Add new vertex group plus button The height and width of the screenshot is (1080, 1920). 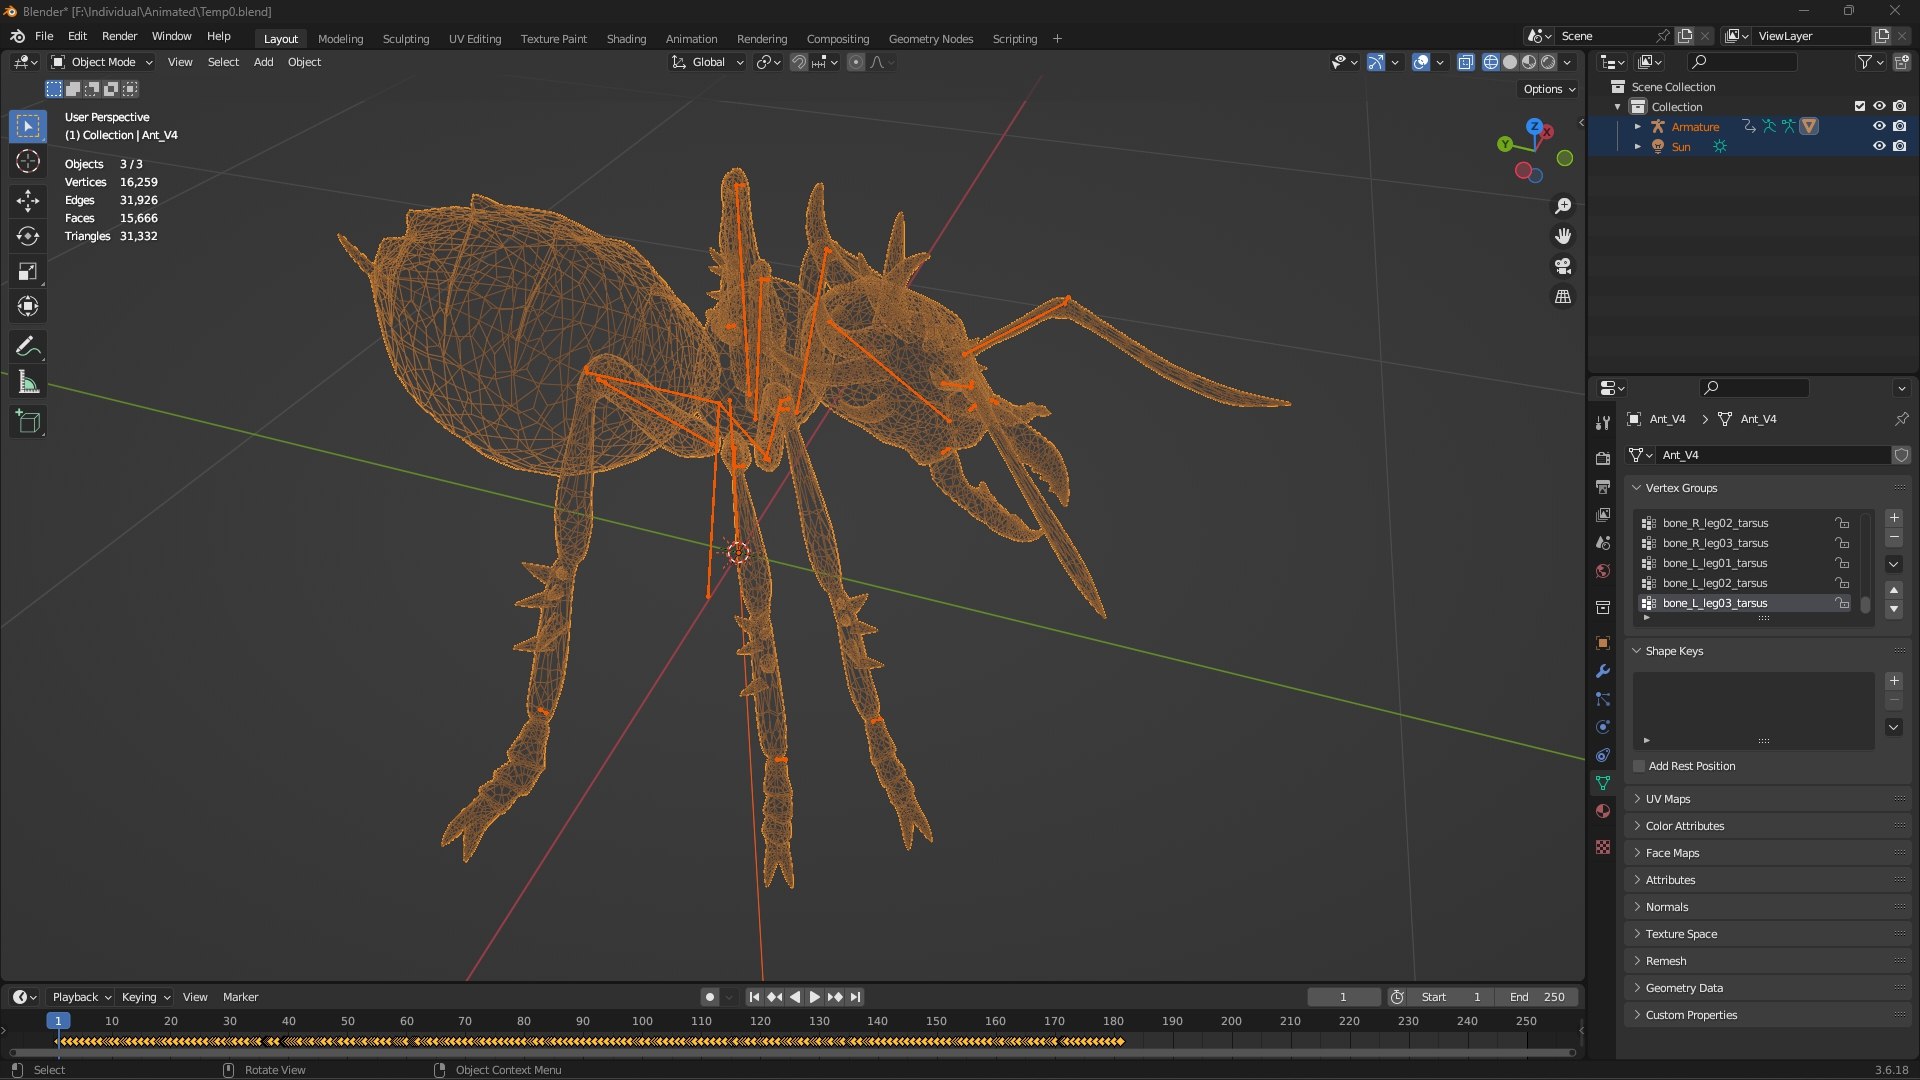(x=1894, y=518)
